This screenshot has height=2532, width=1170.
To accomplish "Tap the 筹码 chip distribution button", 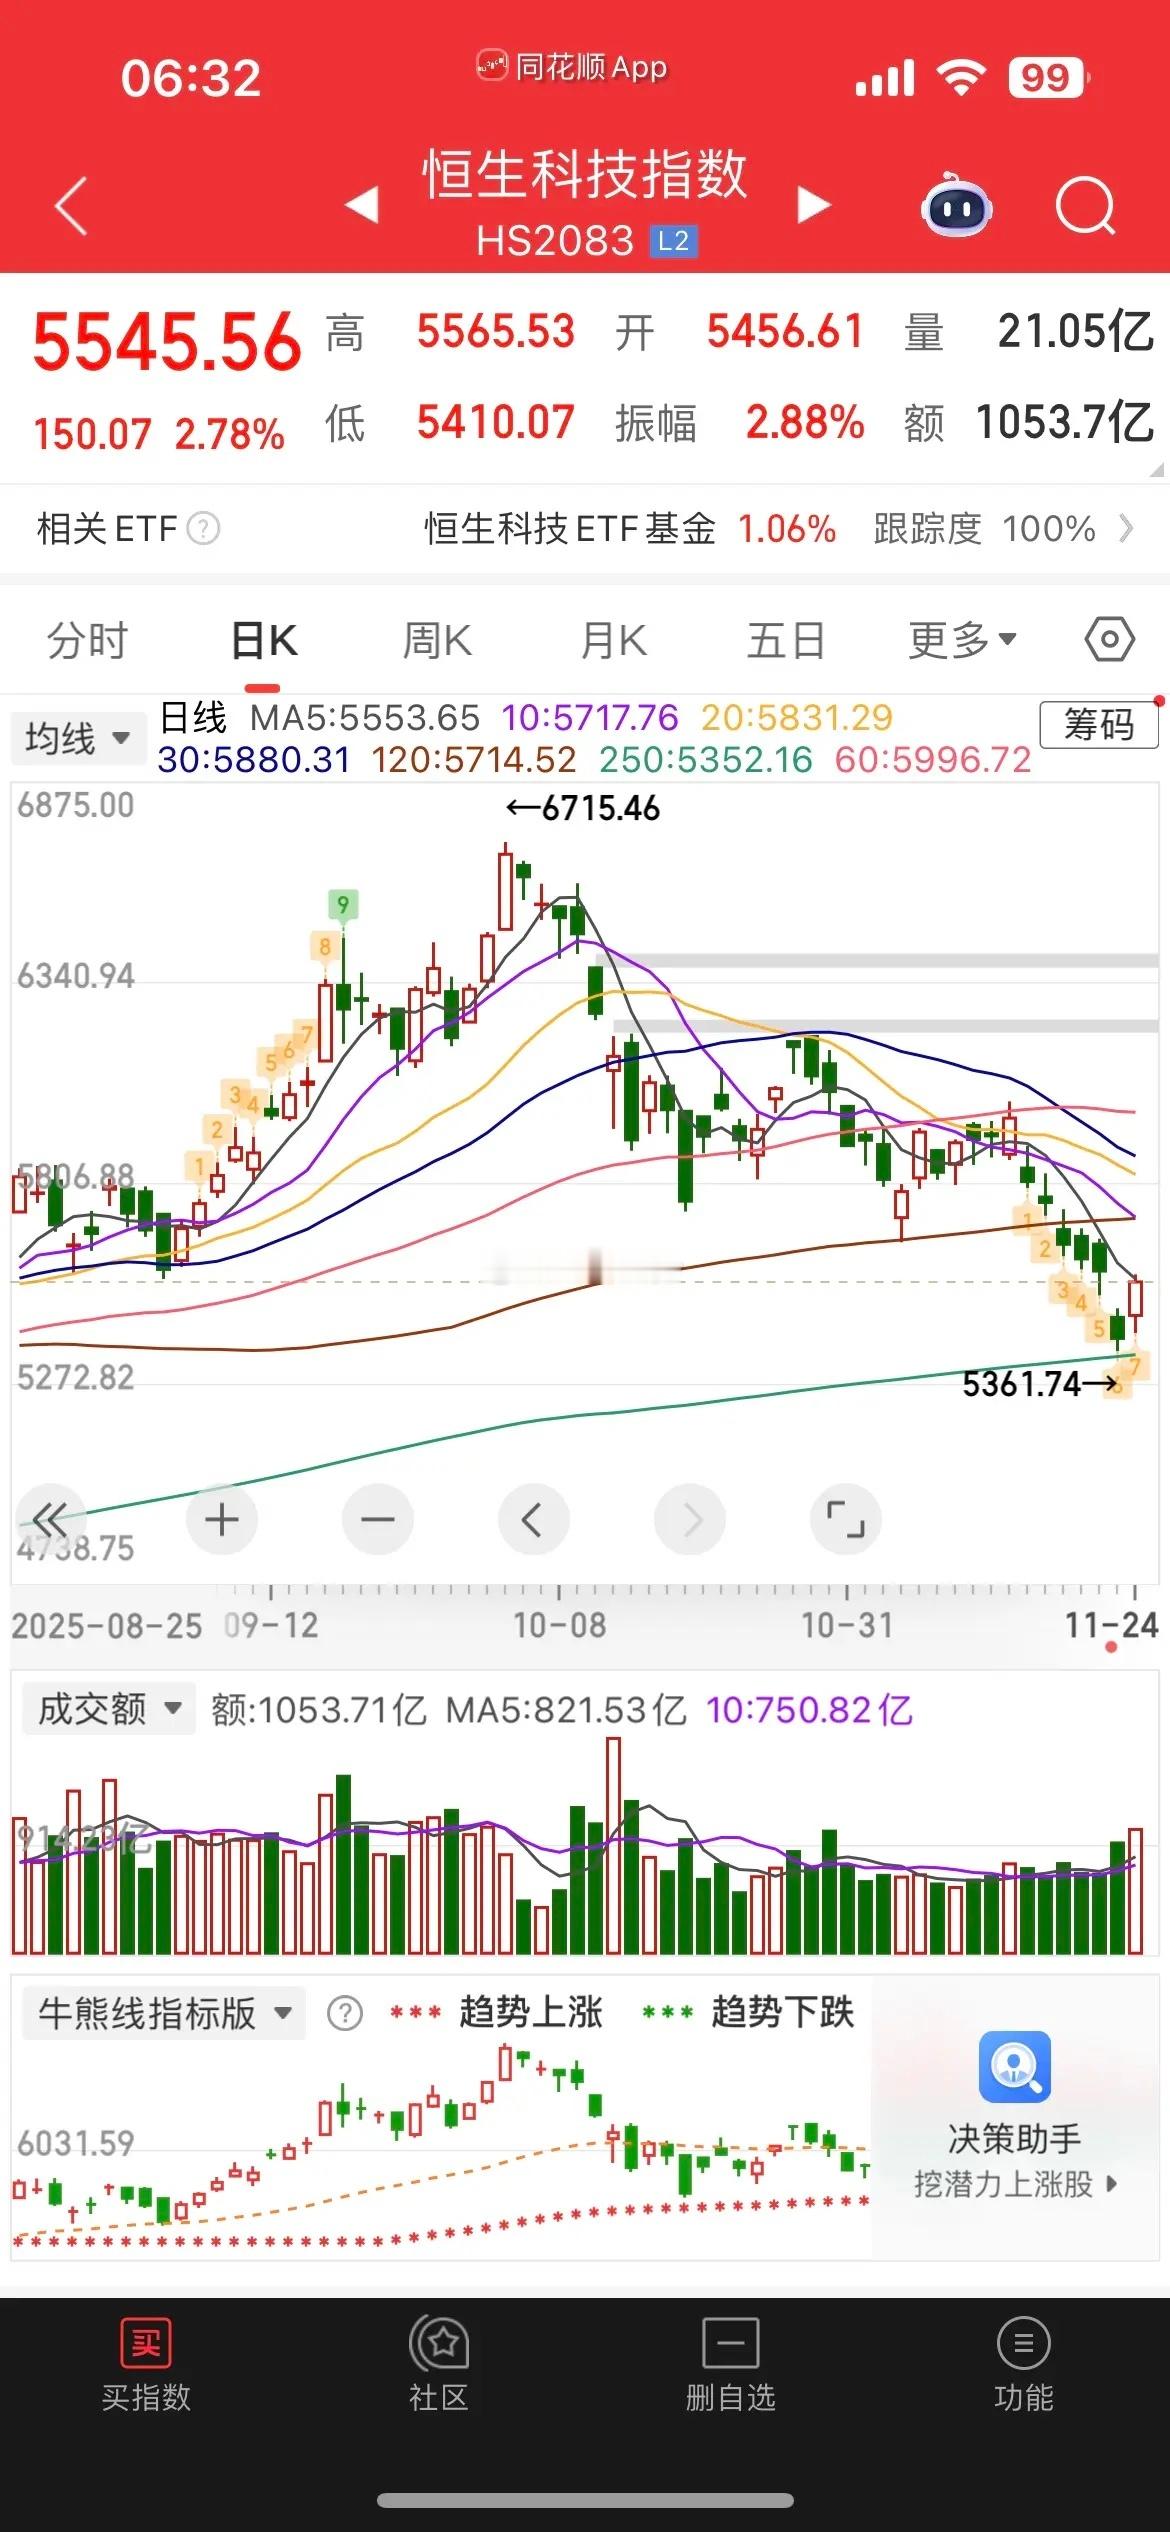I will click(x=1099, y=724).
